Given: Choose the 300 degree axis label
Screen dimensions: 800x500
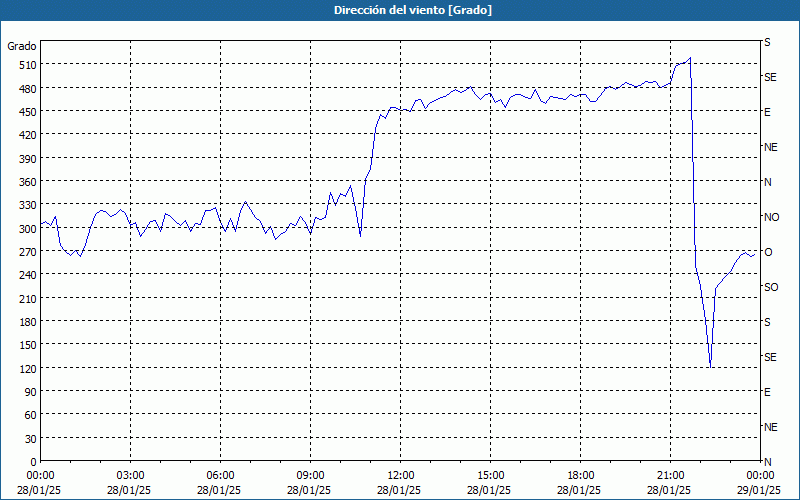Looking at the screenshot, I should tap(28, 229).
